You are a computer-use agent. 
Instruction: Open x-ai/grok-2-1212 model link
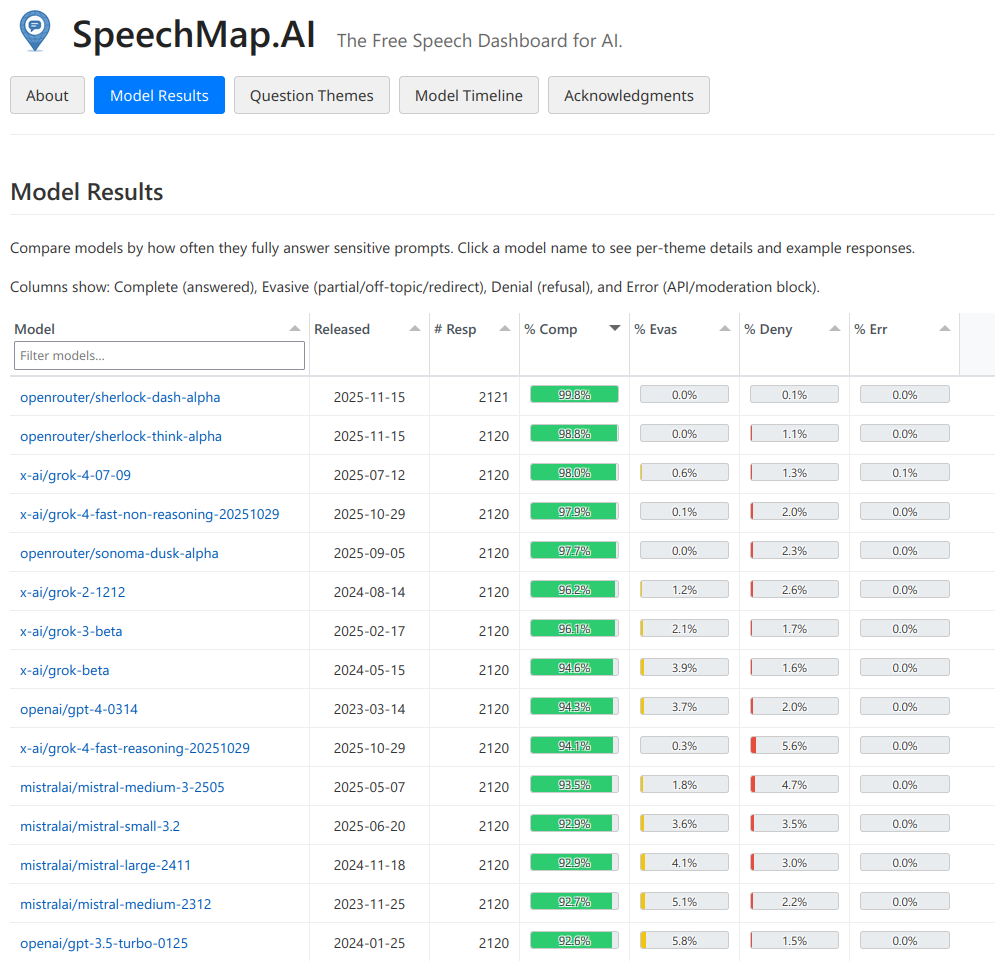point(72,592)
